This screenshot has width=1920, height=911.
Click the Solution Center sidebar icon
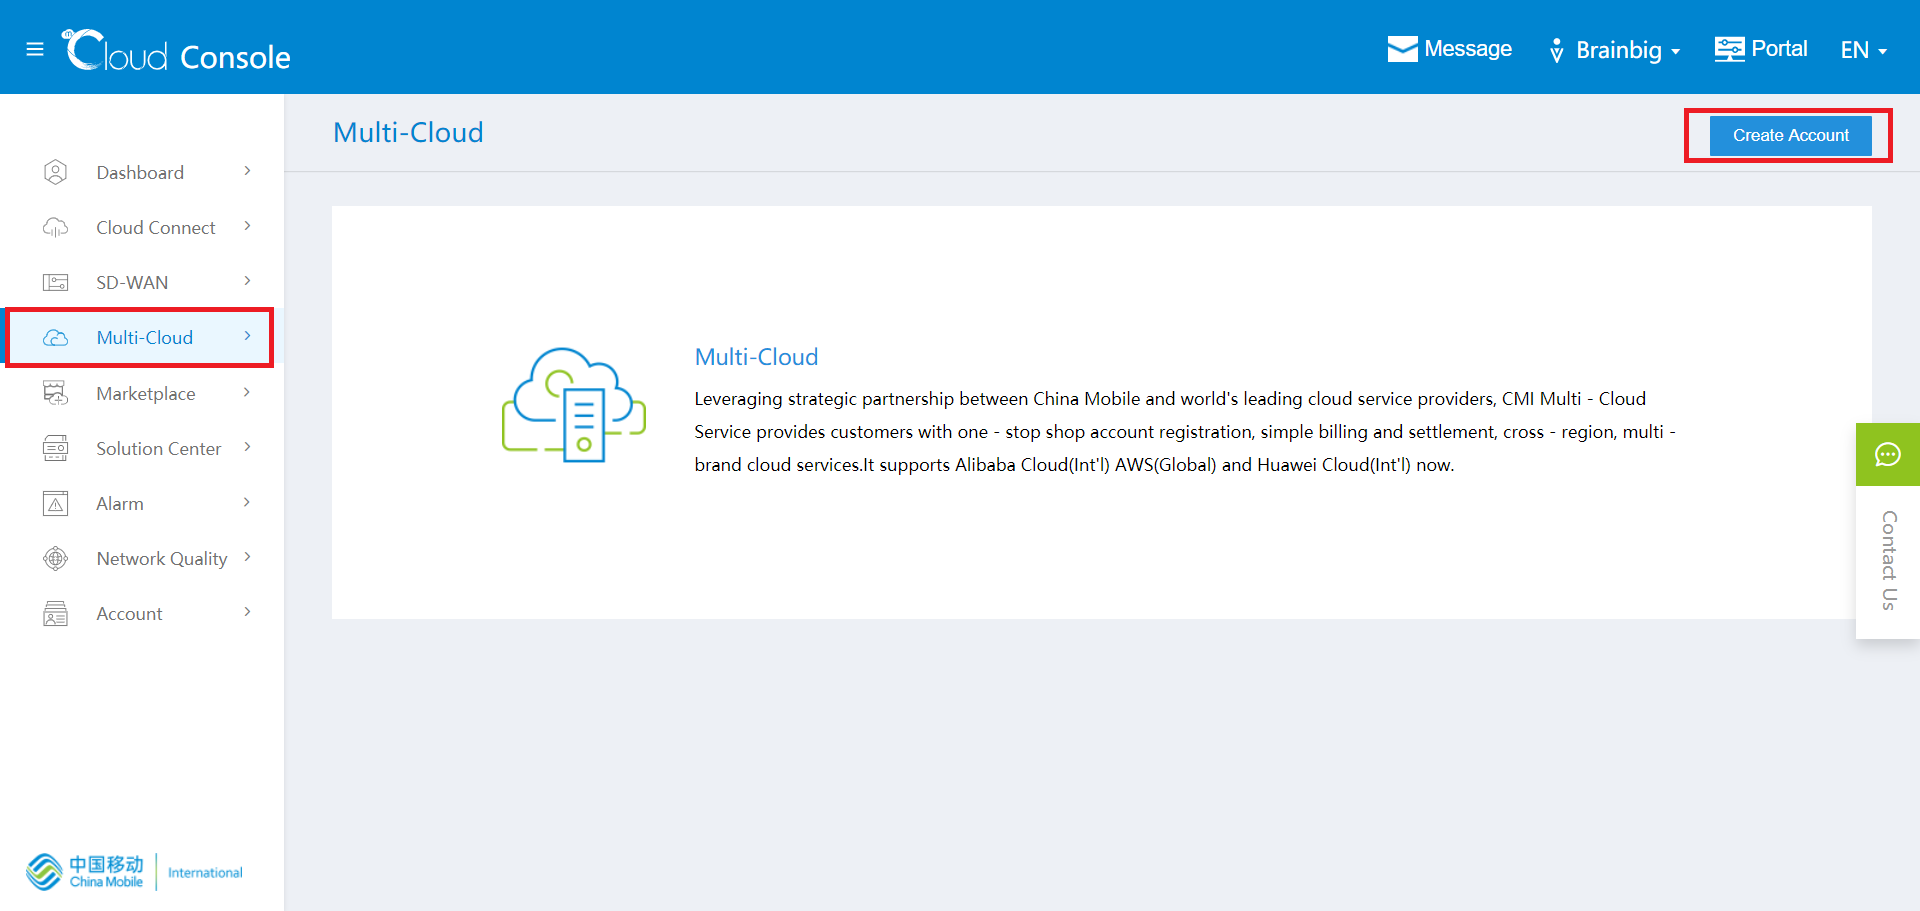[x=56, y=448]
